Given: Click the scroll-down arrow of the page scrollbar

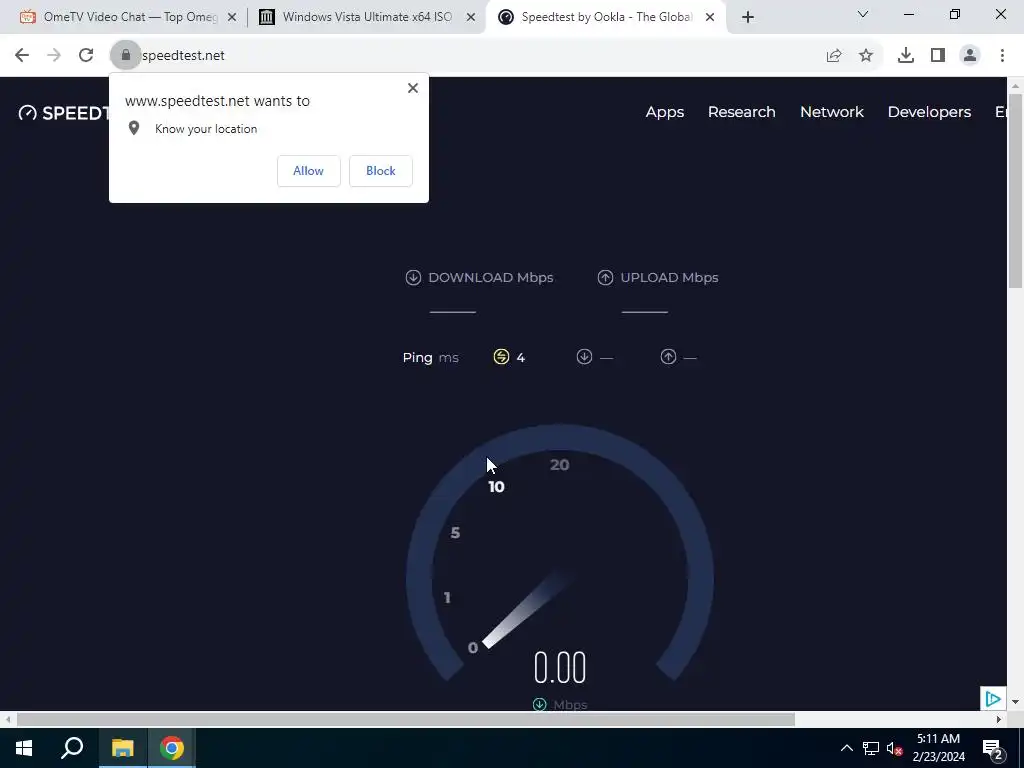Looking at the screenshot, I should (x=1016, y=702).
